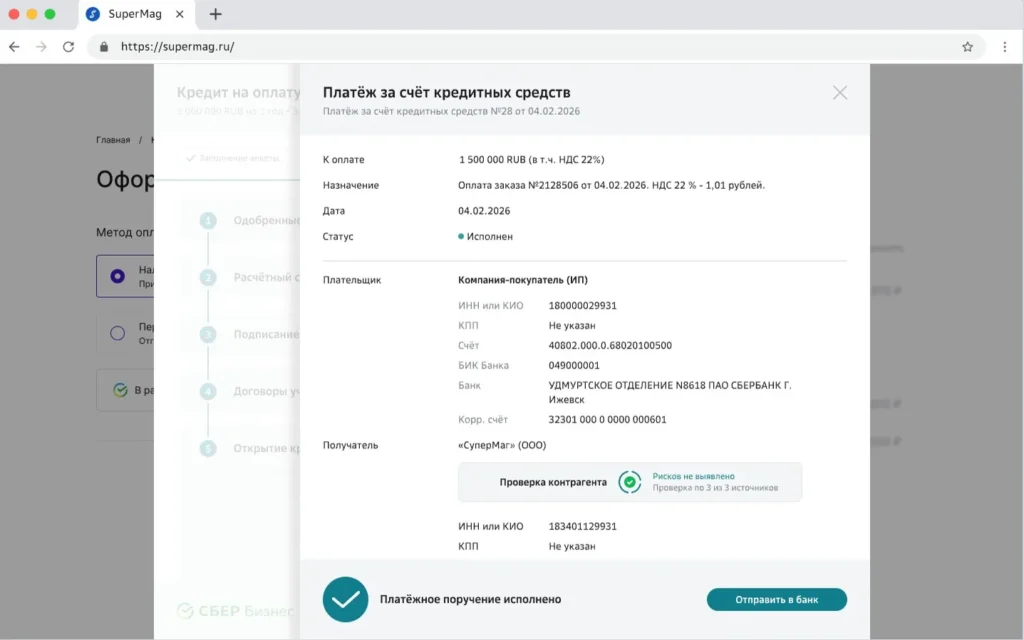1024x640 pixels.
Task: Click 'Проверка по 3 из 3 источников' text
Action: point(715,488)
